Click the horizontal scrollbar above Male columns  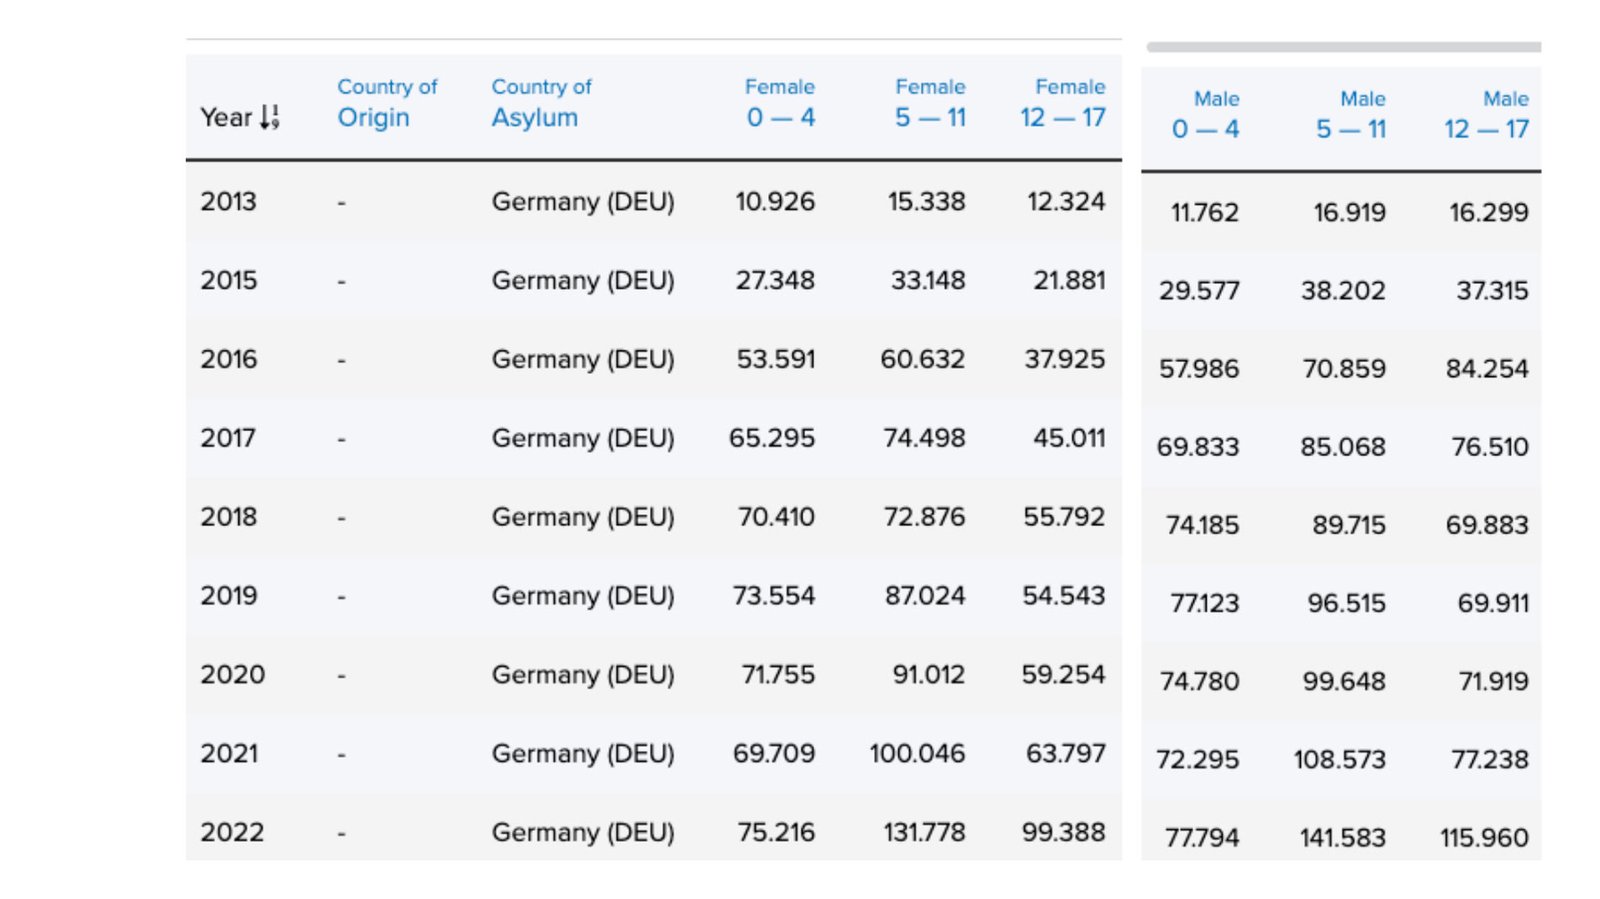[1343, 47]
